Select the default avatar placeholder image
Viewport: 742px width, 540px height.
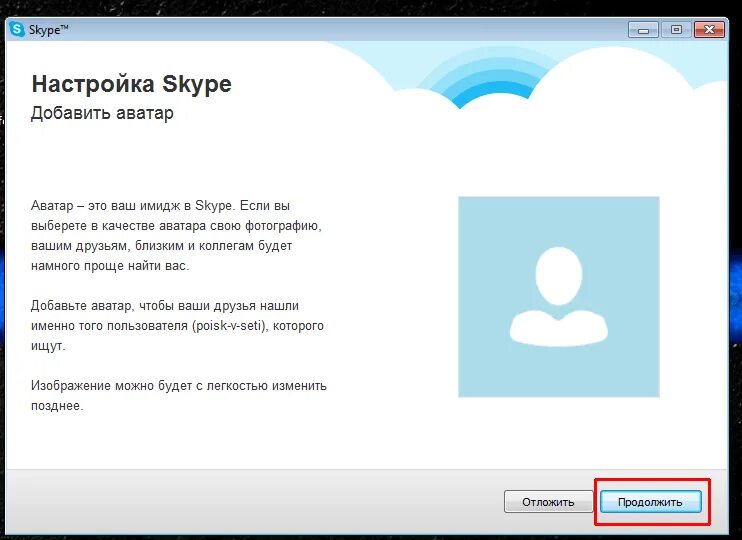pyautogui.click(x=558, y=297)
